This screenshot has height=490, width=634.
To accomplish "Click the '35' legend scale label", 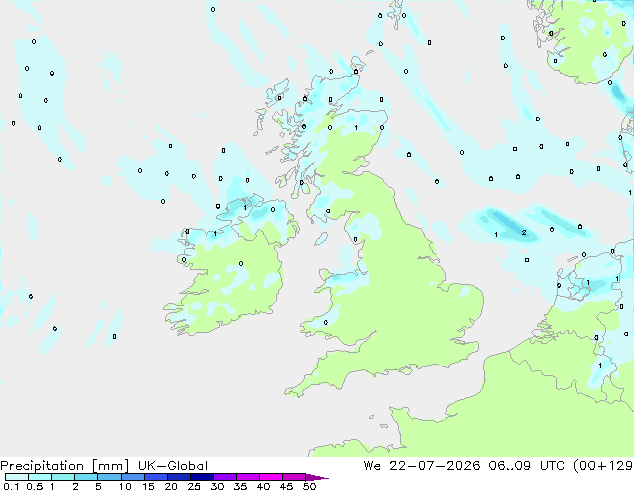I will (x=240, y=486).
